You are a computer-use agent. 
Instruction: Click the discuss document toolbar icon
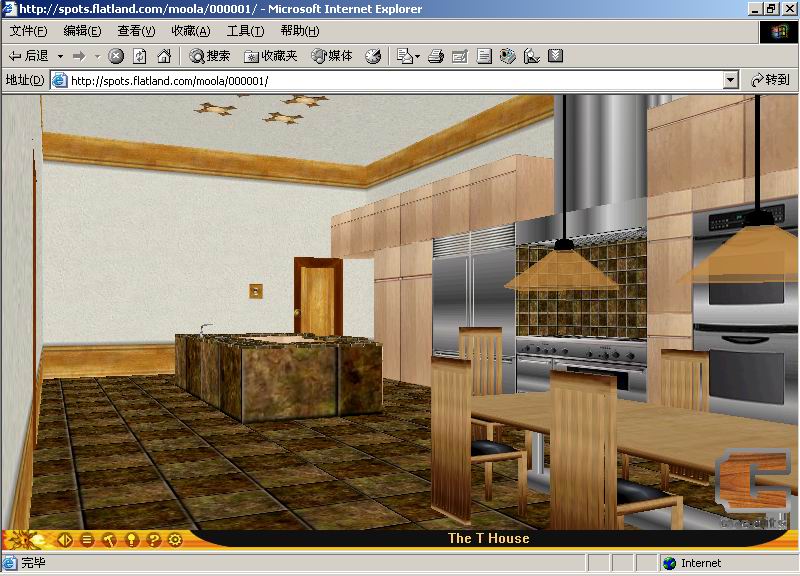[x=484, y=56]
